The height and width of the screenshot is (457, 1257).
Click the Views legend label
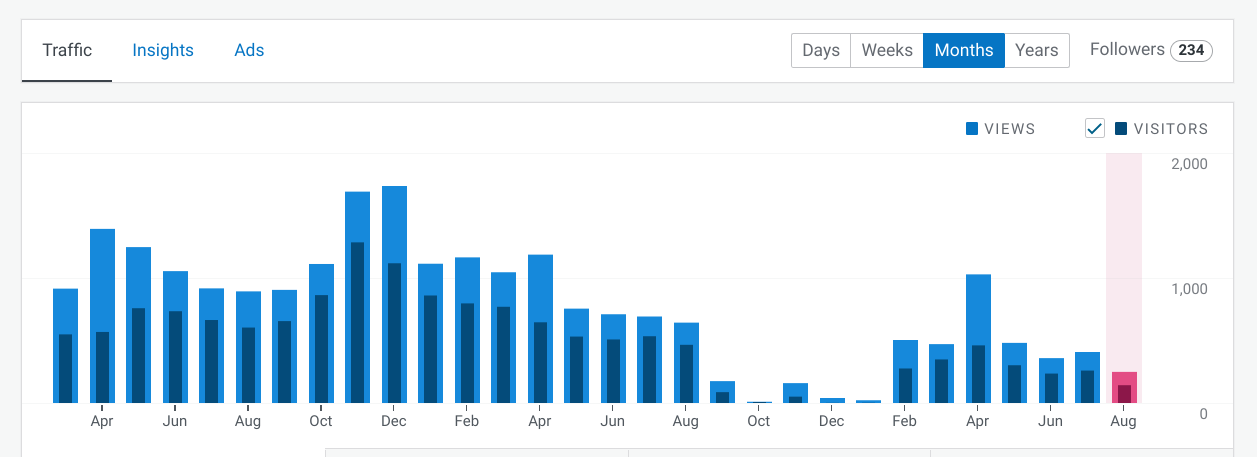[x=1009, y=129]
